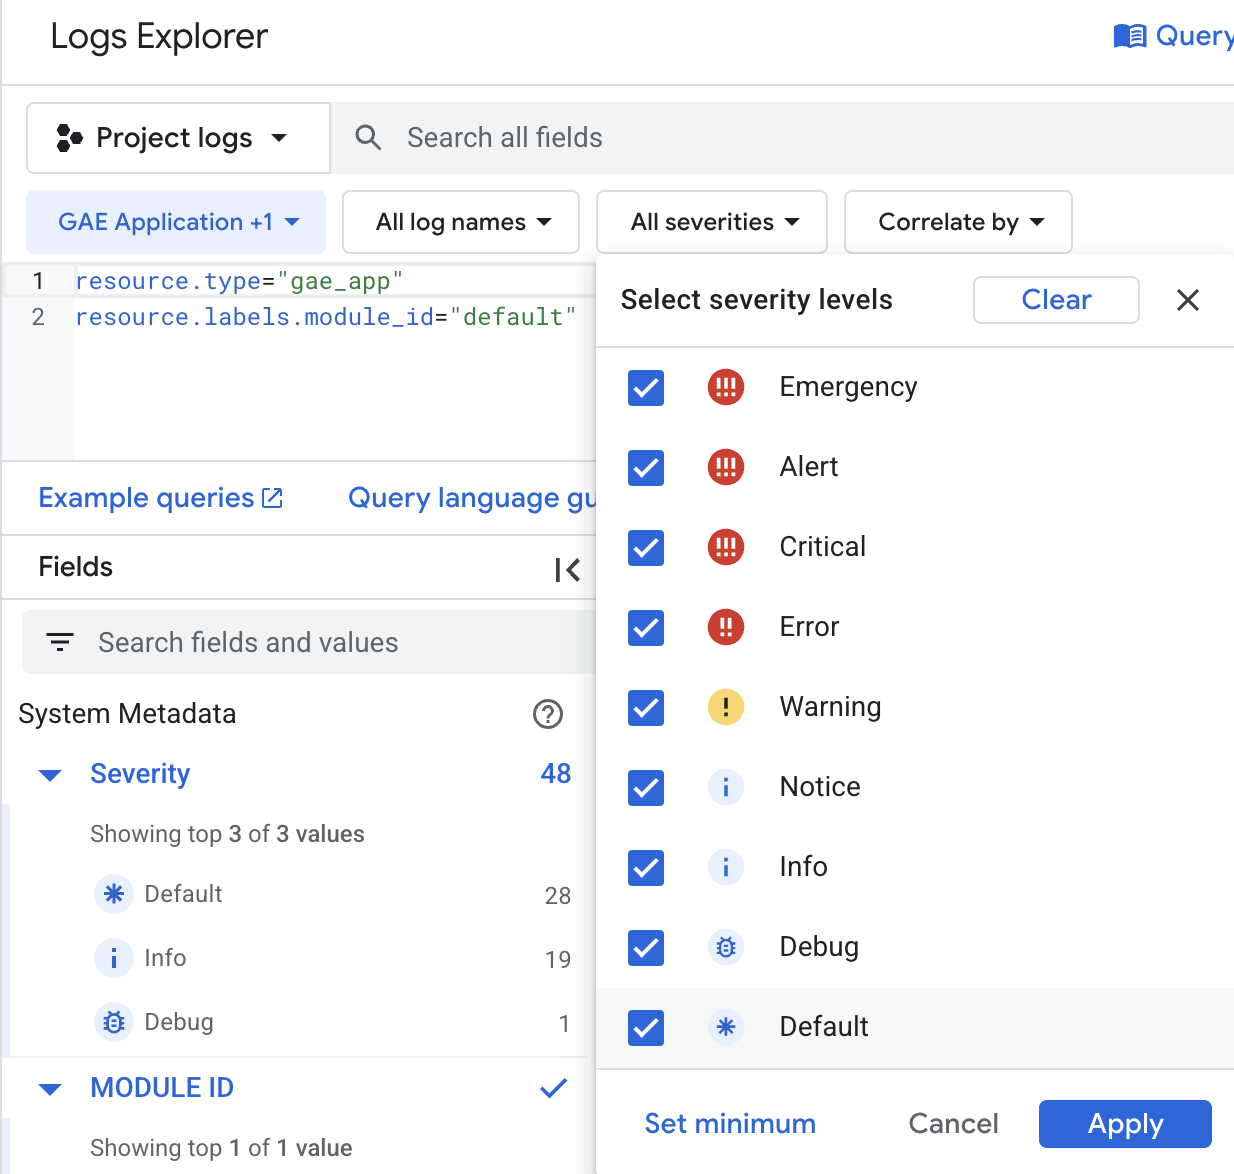Collapse the Severity field section arrow

(x=50, y=775)
